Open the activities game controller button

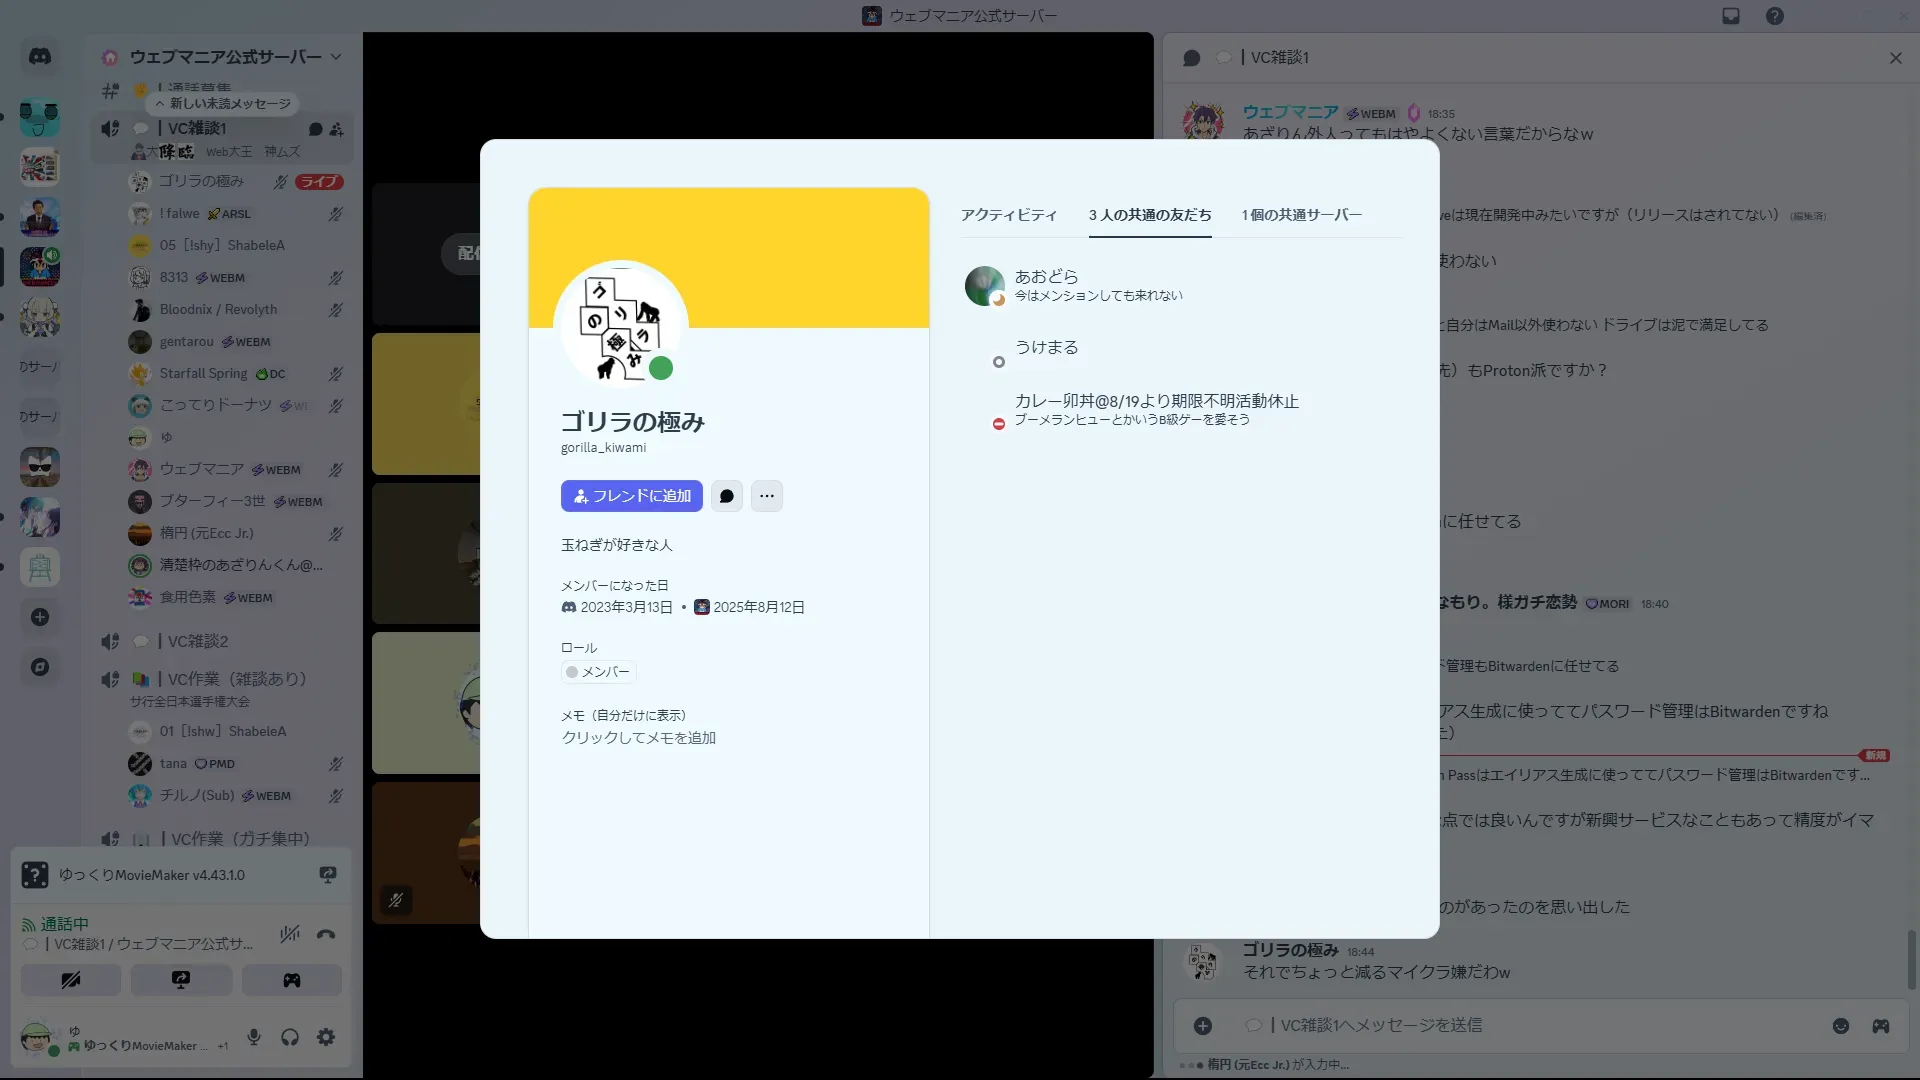coord(292,980)
